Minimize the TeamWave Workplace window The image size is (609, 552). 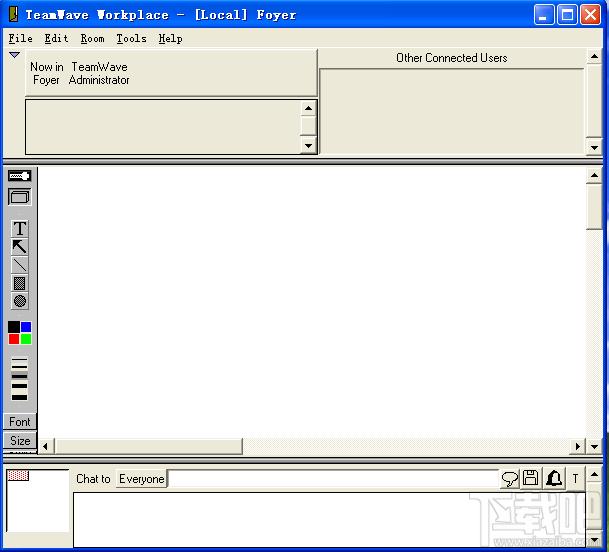[544, 15]
